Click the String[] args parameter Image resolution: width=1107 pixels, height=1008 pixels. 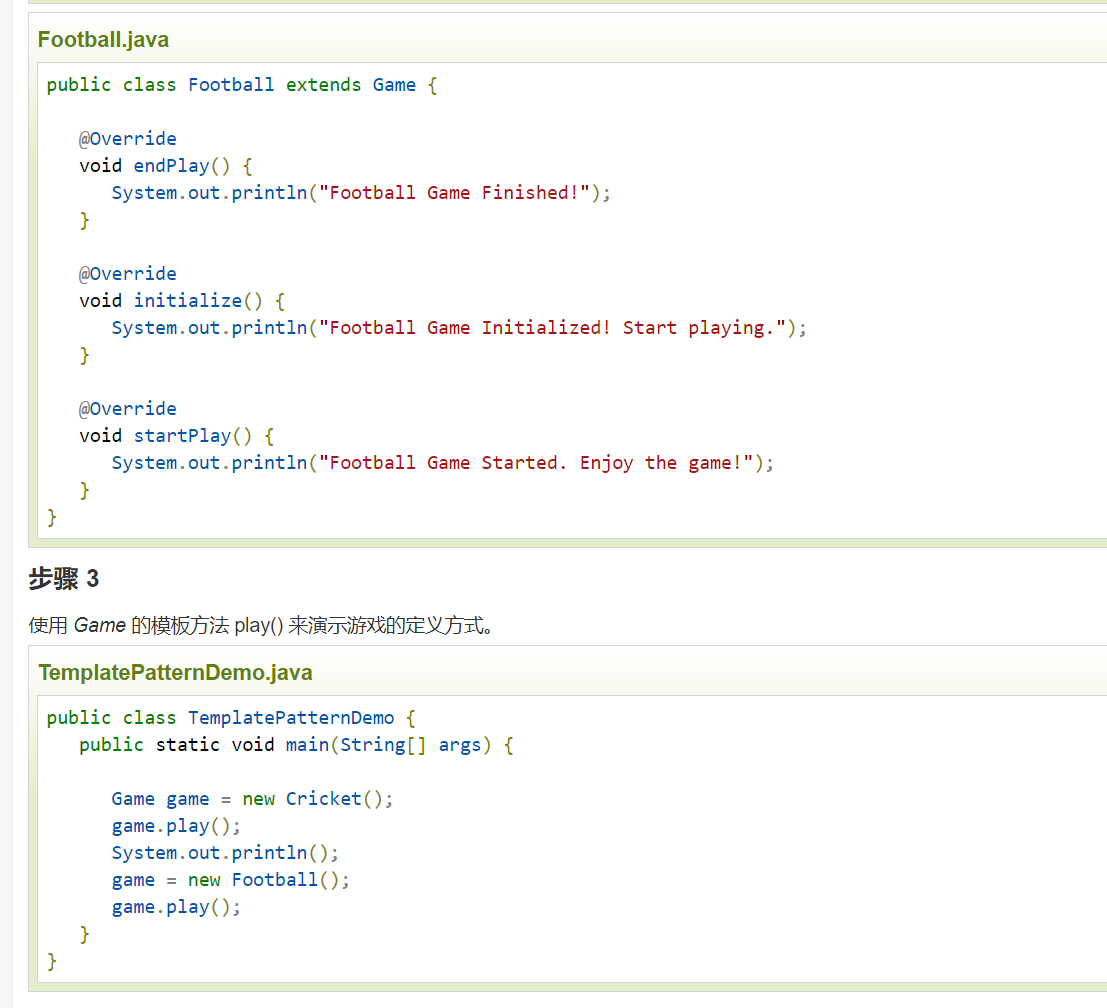pos(410,745)
